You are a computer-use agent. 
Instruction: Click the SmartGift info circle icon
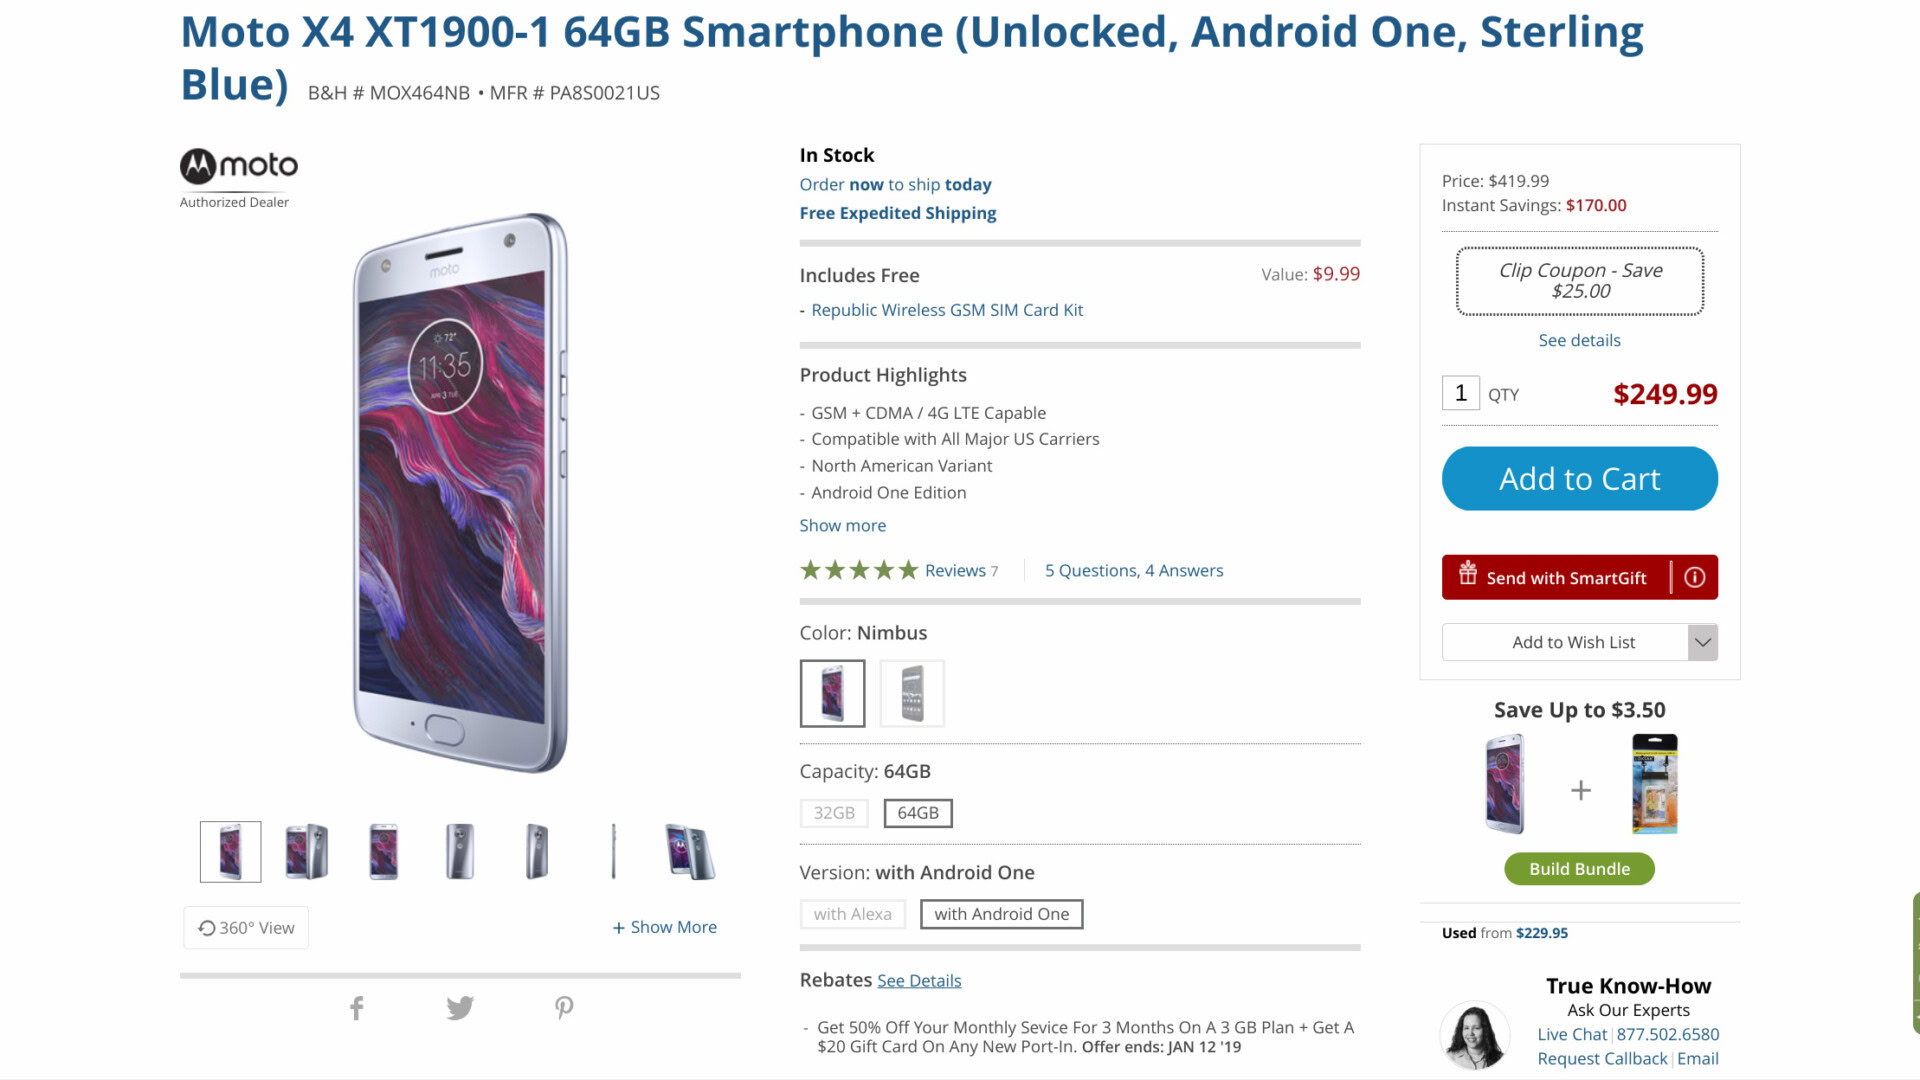click(1694, 577)
